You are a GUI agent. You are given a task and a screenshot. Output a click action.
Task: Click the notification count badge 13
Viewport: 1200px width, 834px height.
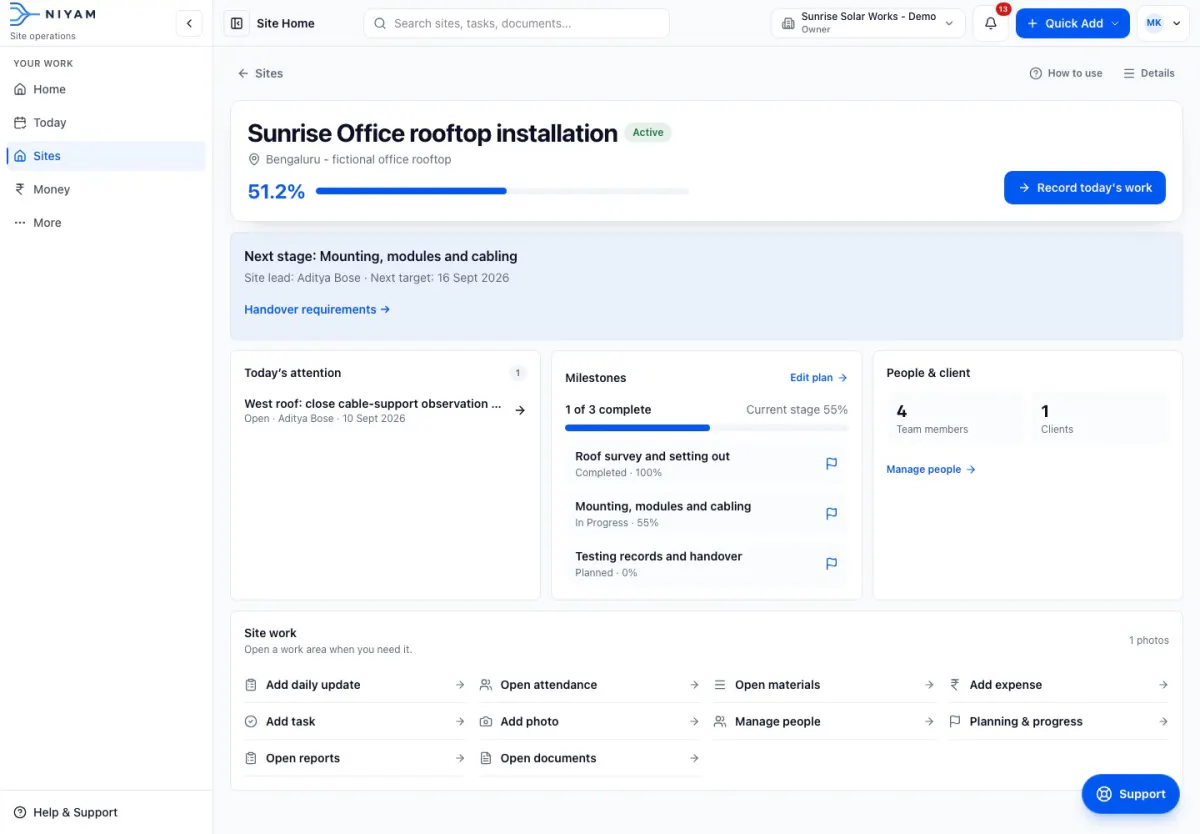coord(1003,9)
